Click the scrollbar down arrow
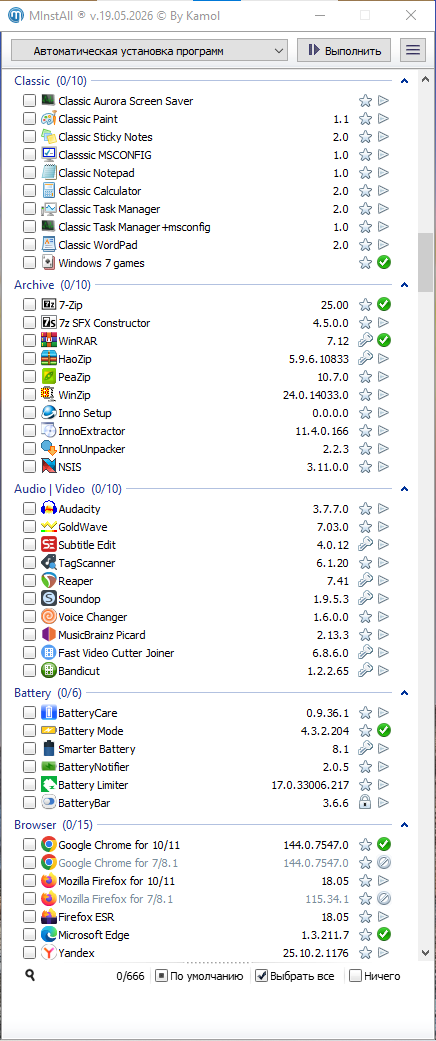The width and height of the screenshot is (436, 1041). (x=425, y=952)
